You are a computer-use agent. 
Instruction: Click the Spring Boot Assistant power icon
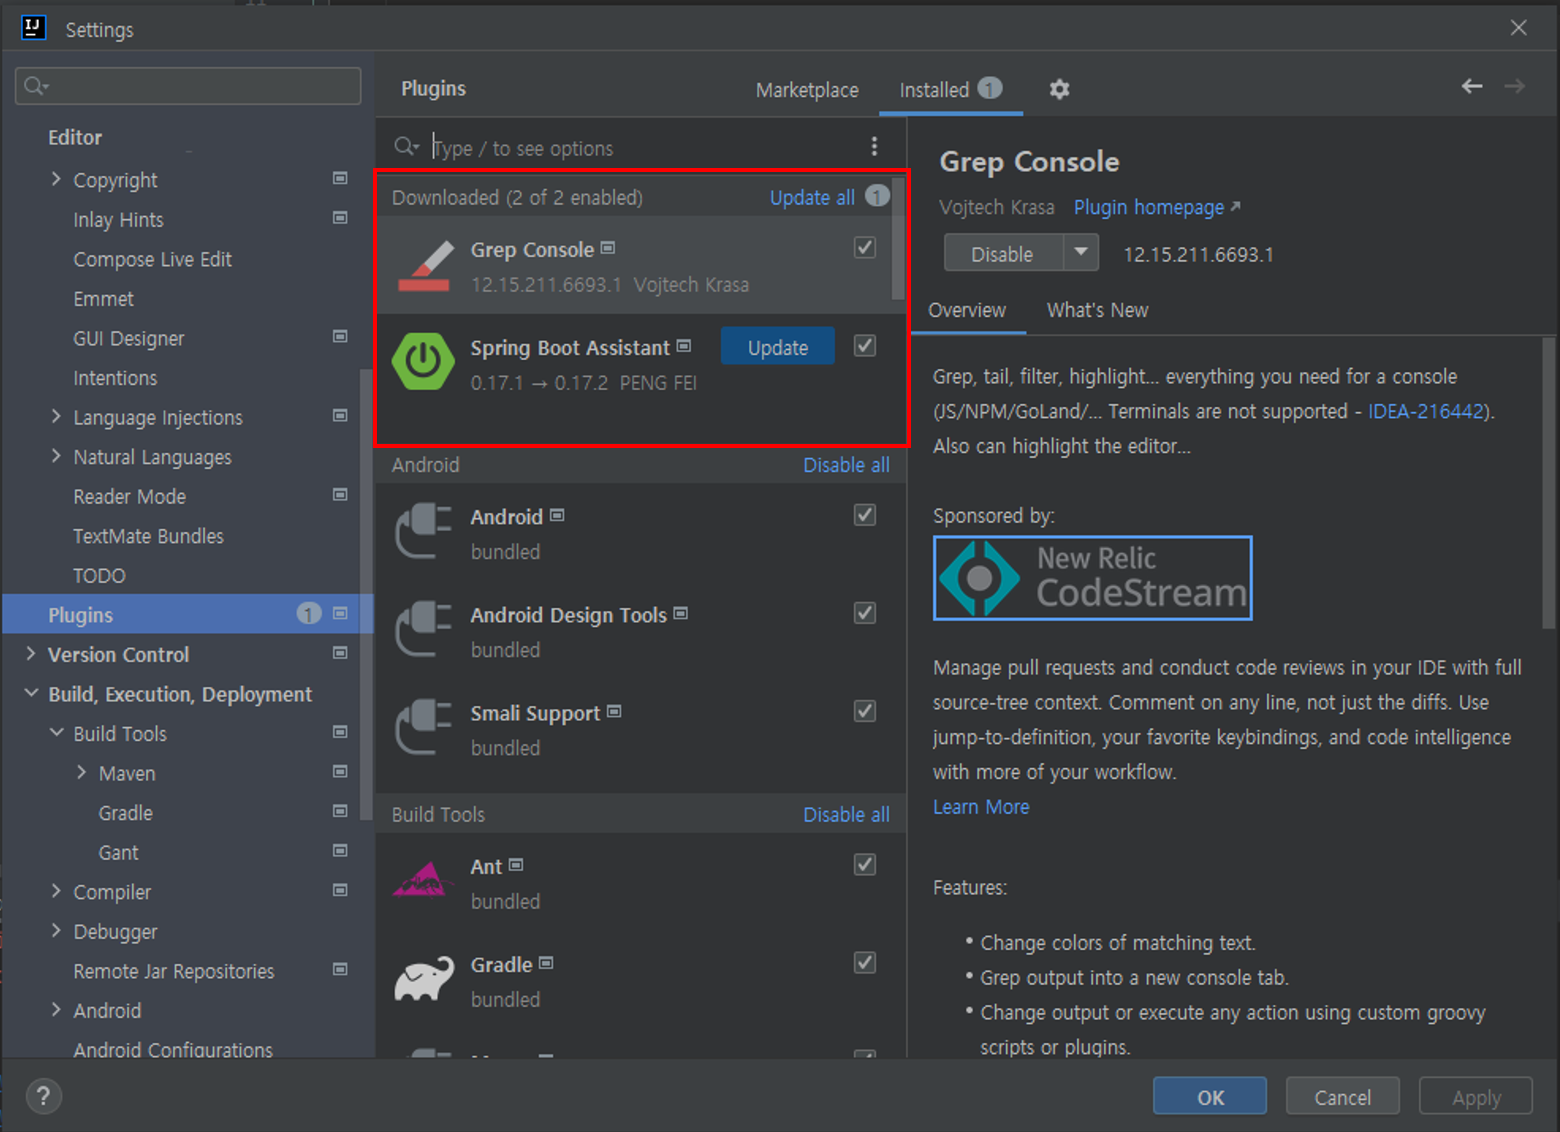(x=423, y=361)
